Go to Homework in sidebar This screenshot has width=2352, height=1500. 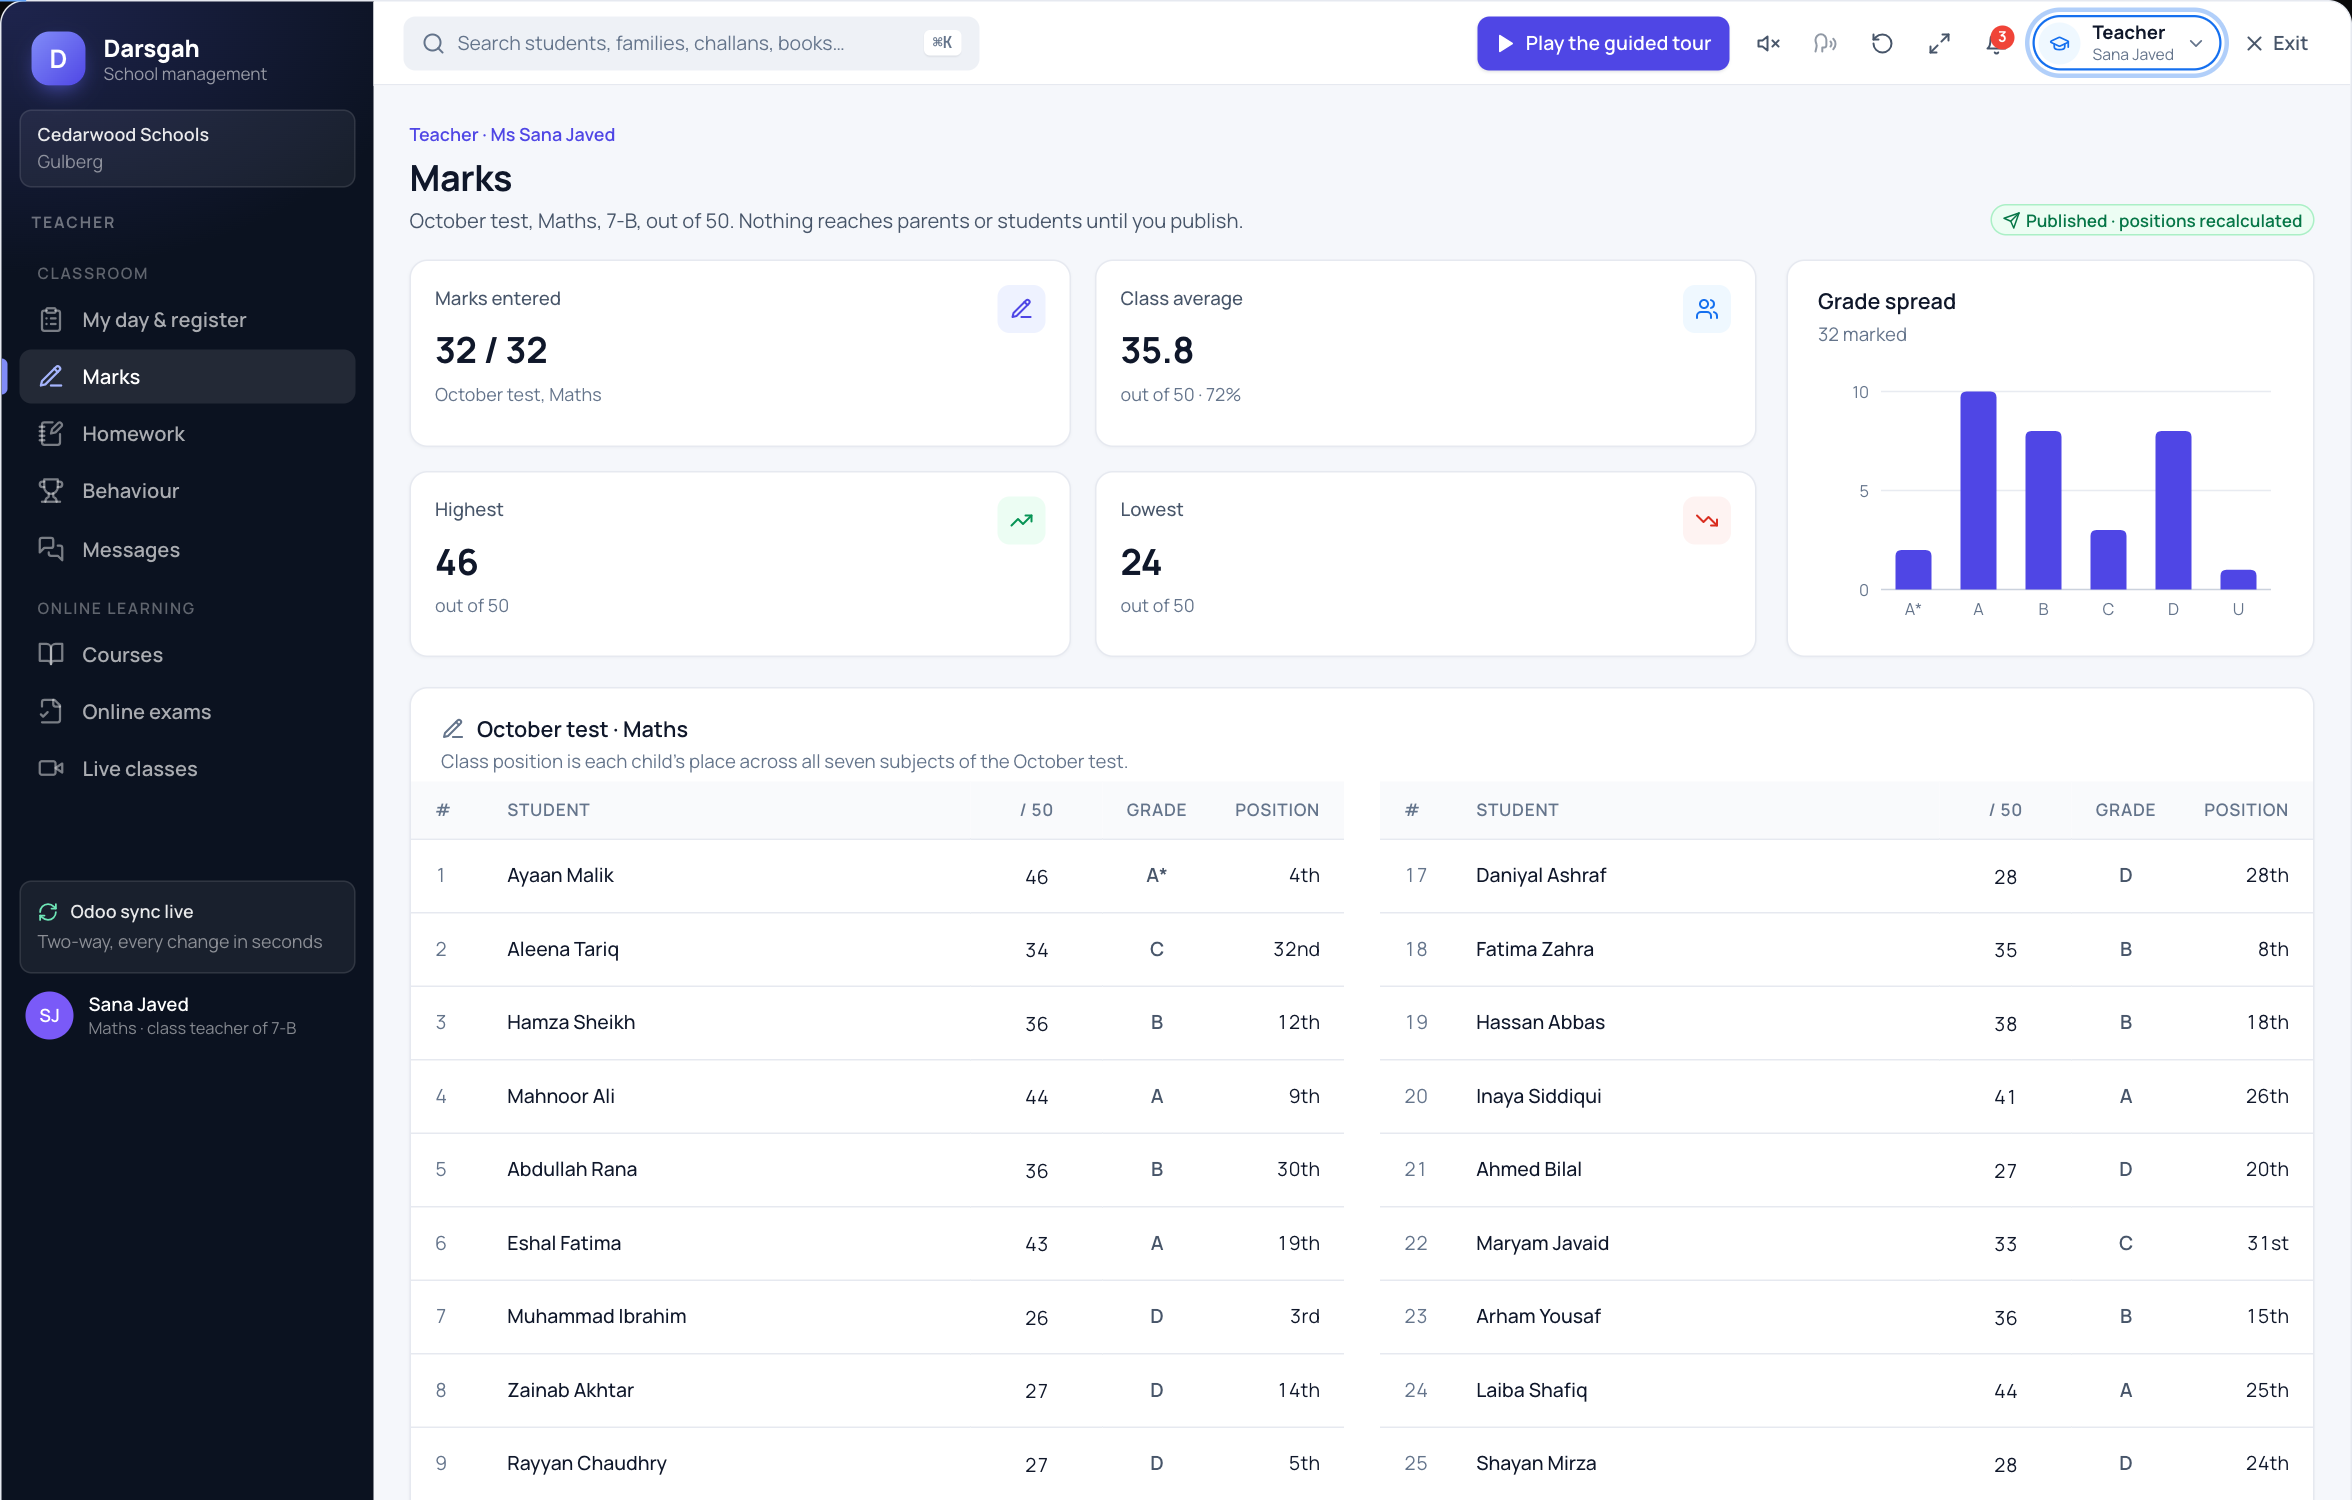187,434
